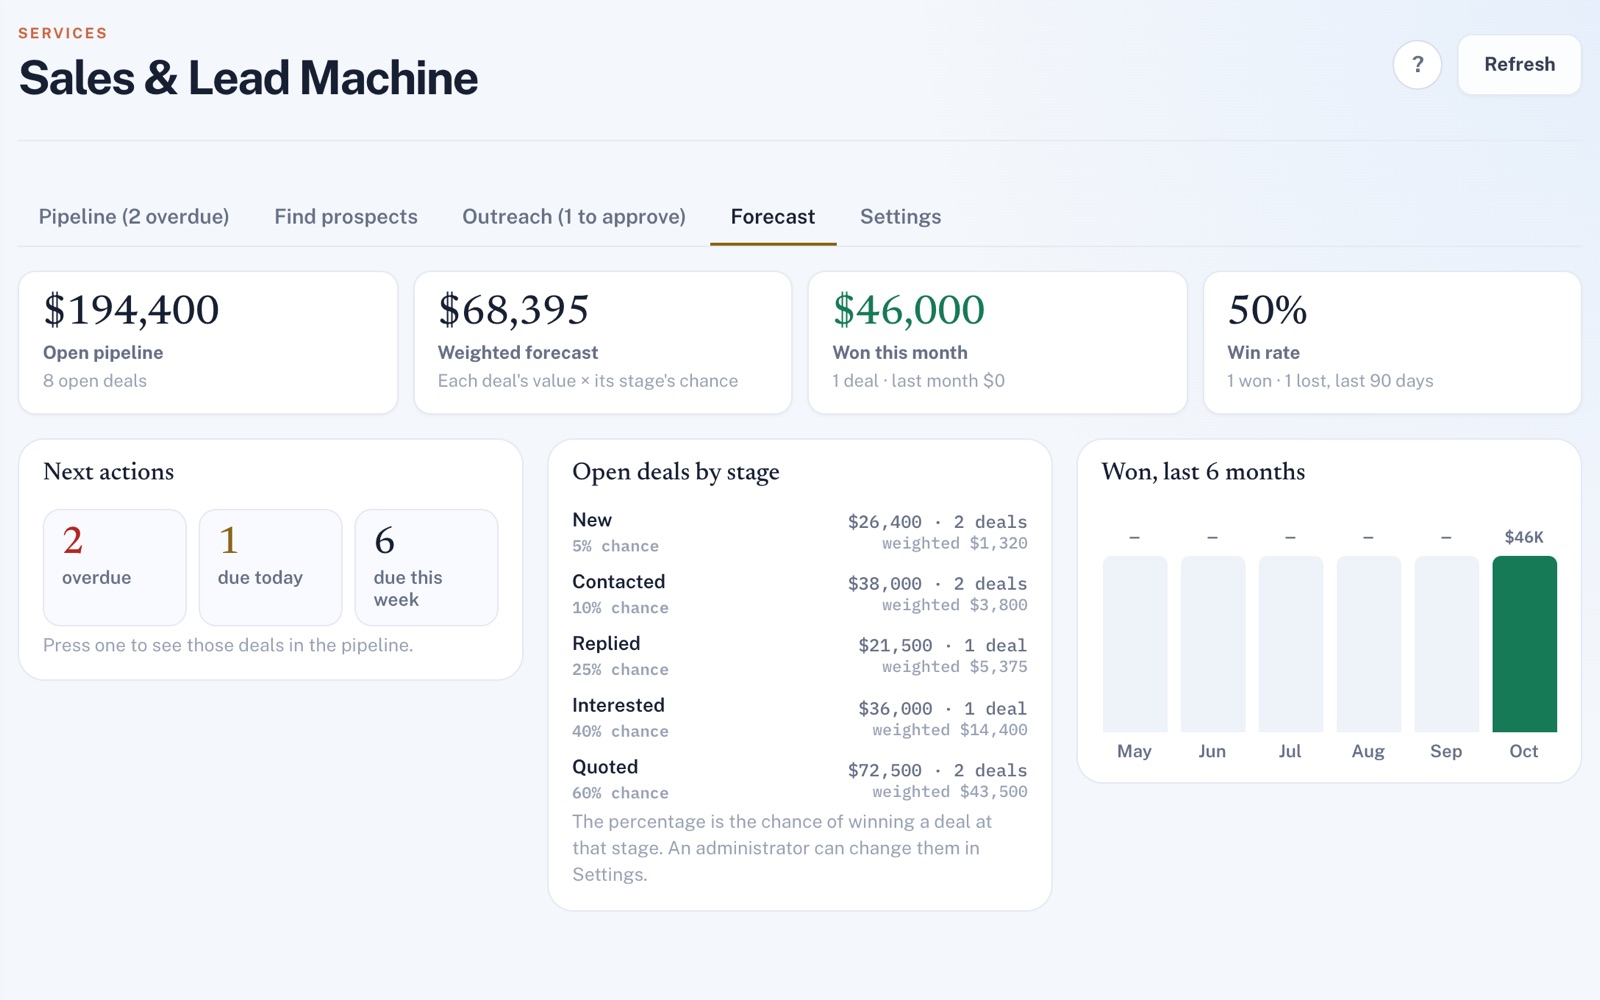The width and height of the screenshot is (1600, 1000).
Task: Click the 5% chance text under New
Action: click(x=615, y=546)
